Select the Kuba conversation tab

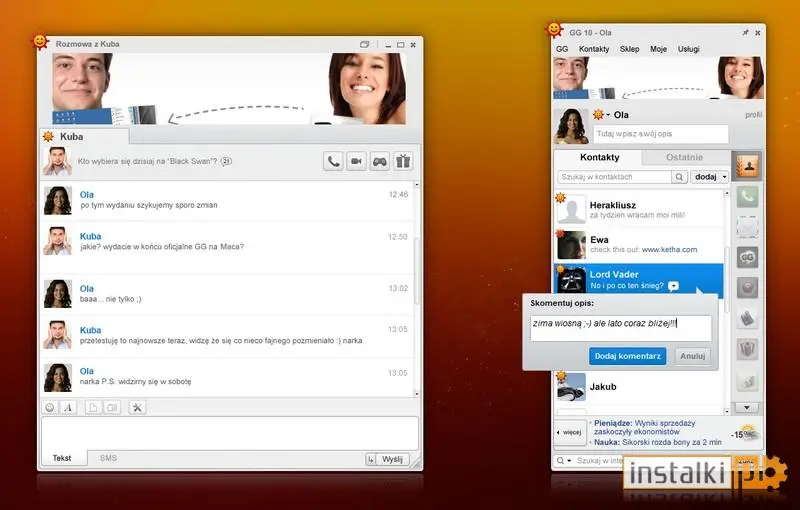click(x=84, y=137)
